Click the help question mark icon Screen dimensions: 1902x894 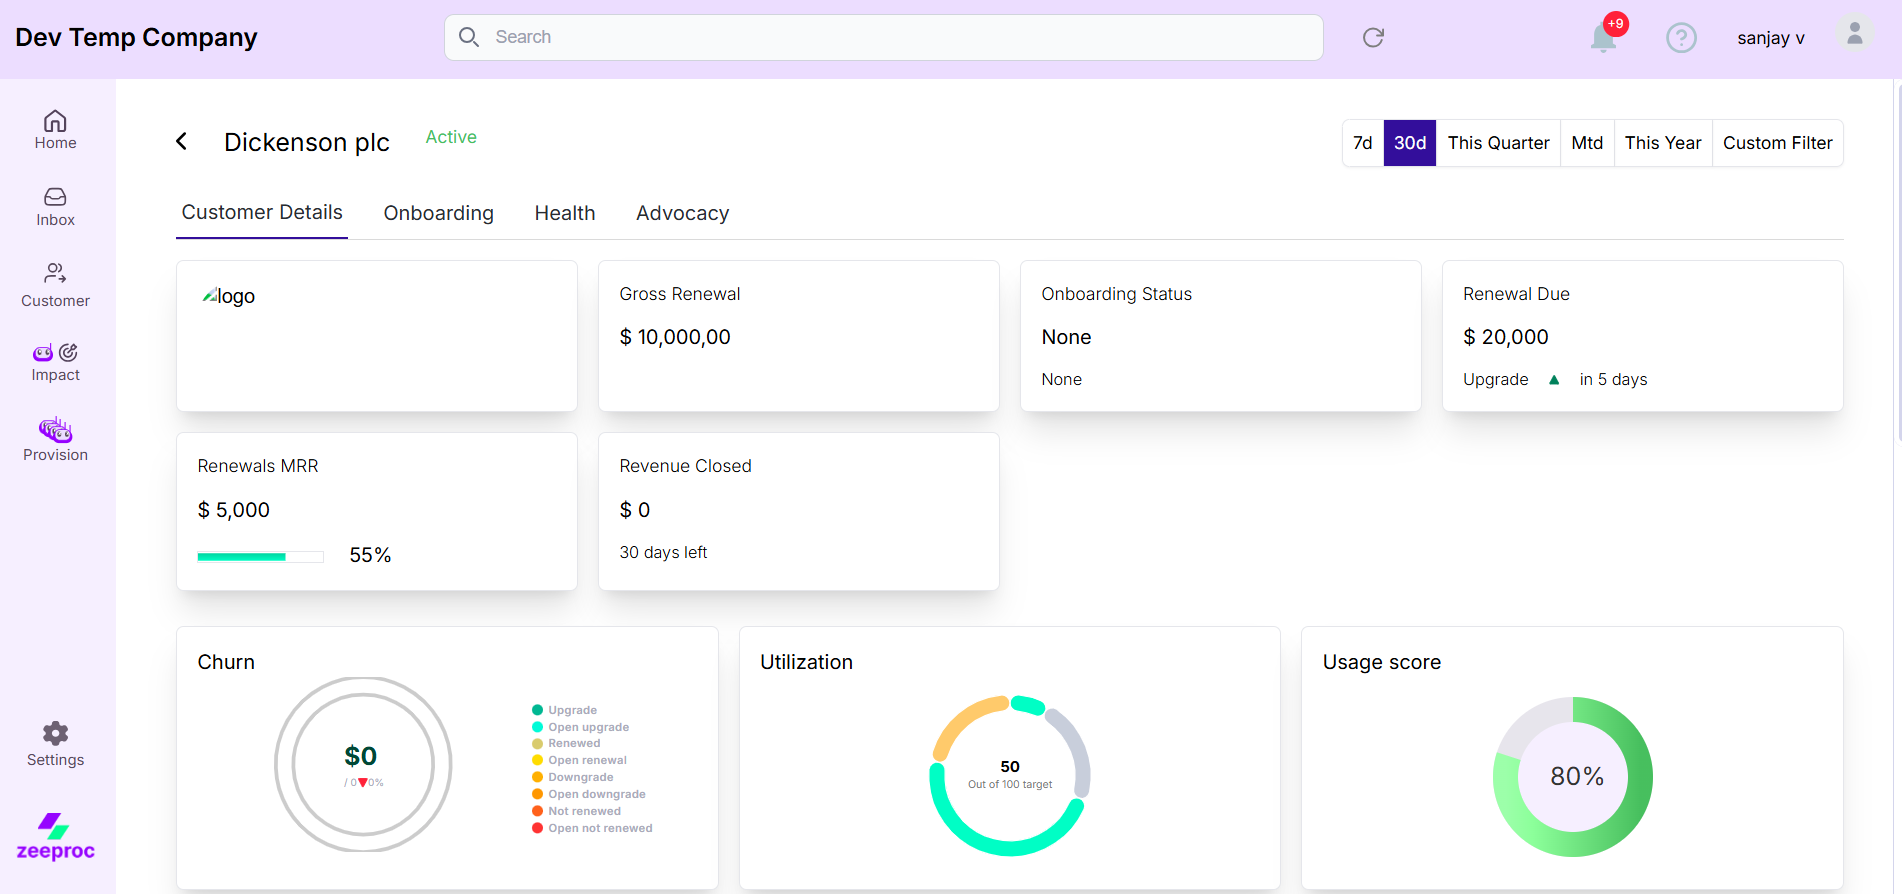[1681, 38]
